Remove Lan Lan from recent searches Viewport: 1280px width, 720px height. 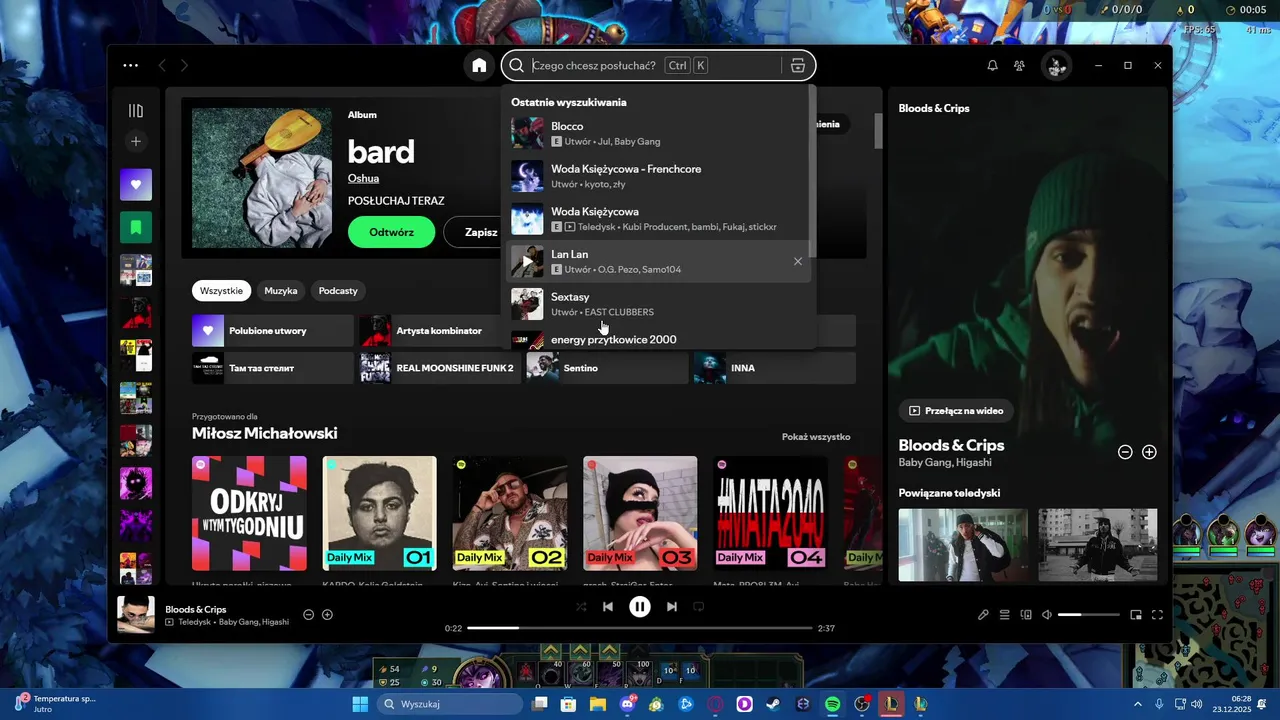[x=797, y=261]
